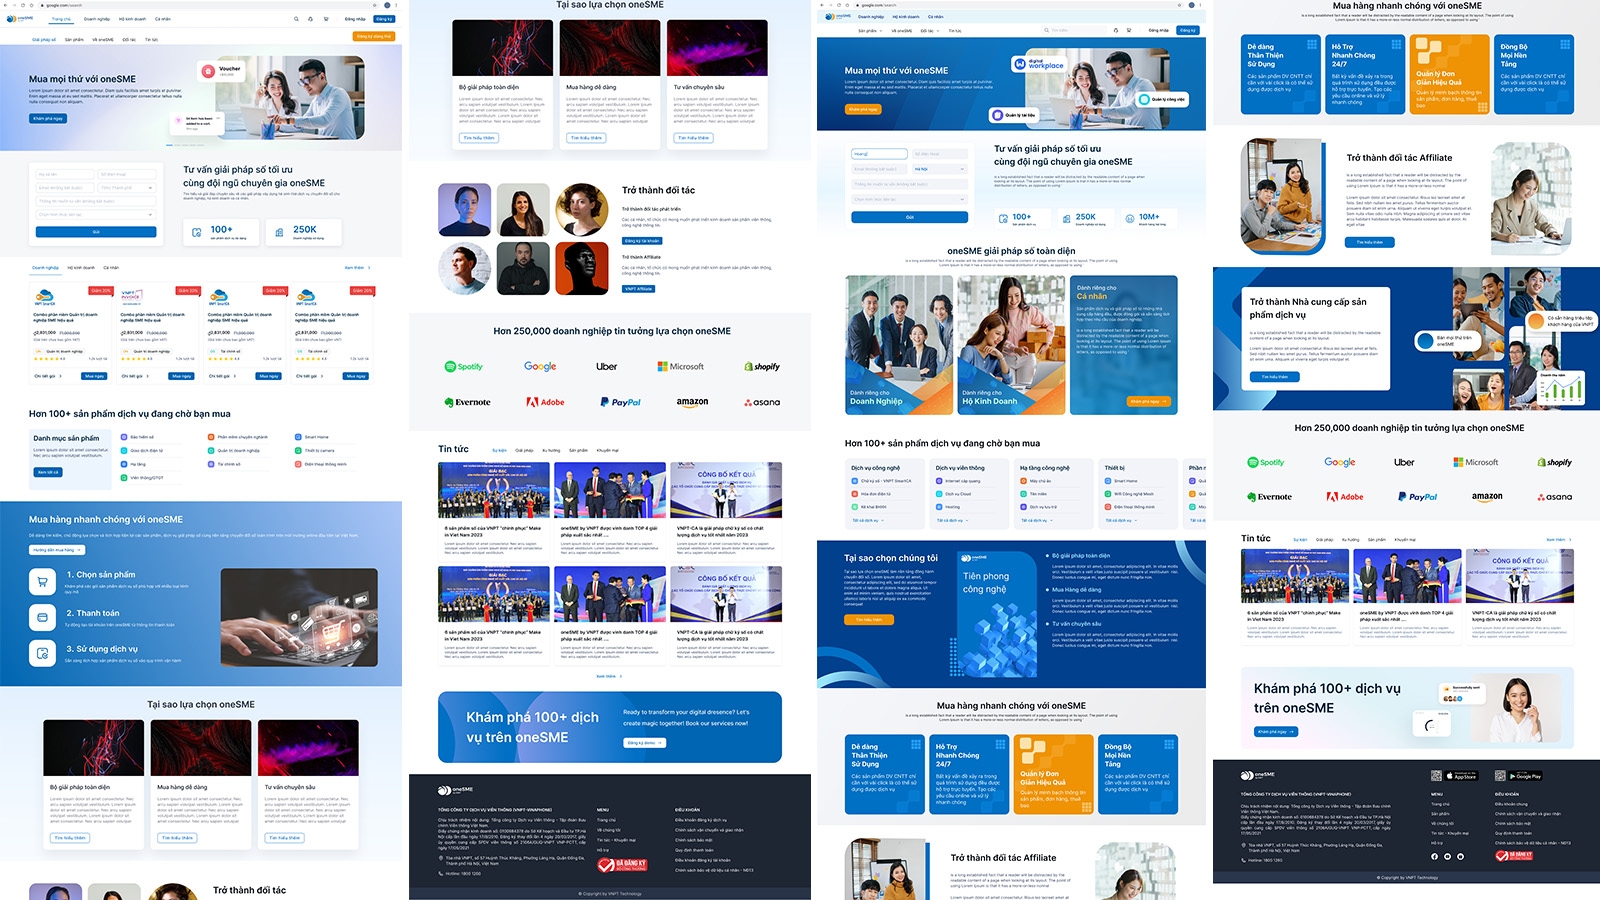Click 'Doanh Nghiệp' photo card in blue-hero mockup

click(x=898, y=345)
